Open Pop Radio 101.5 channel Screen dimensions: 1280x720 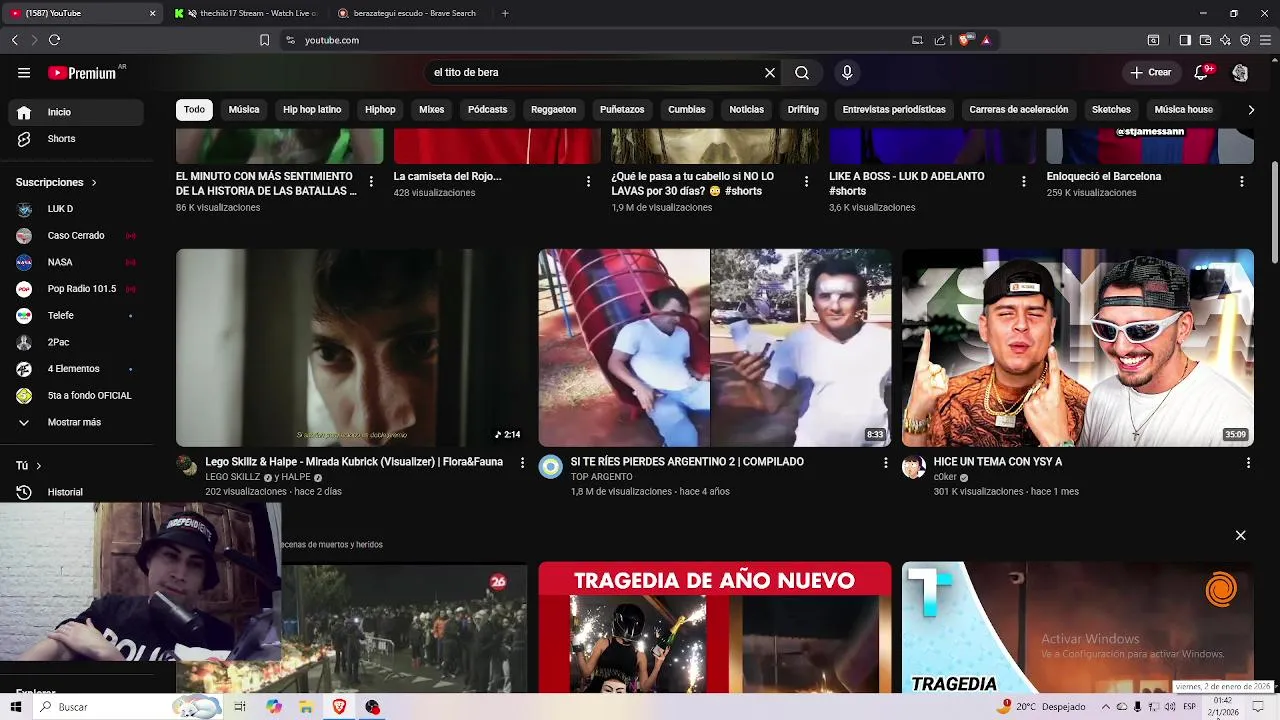(x=76, y=289)
